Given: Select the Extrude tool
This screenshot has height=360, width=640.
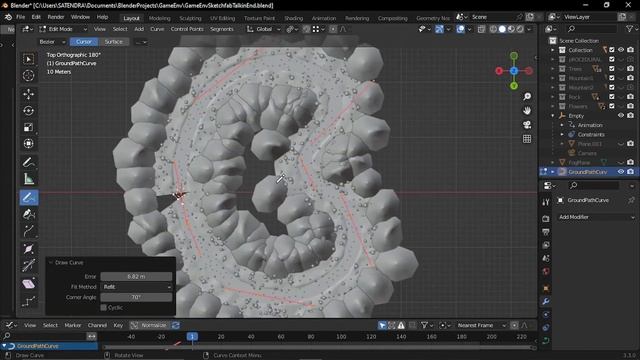Looking at the screenshot, I should [29, 231].
